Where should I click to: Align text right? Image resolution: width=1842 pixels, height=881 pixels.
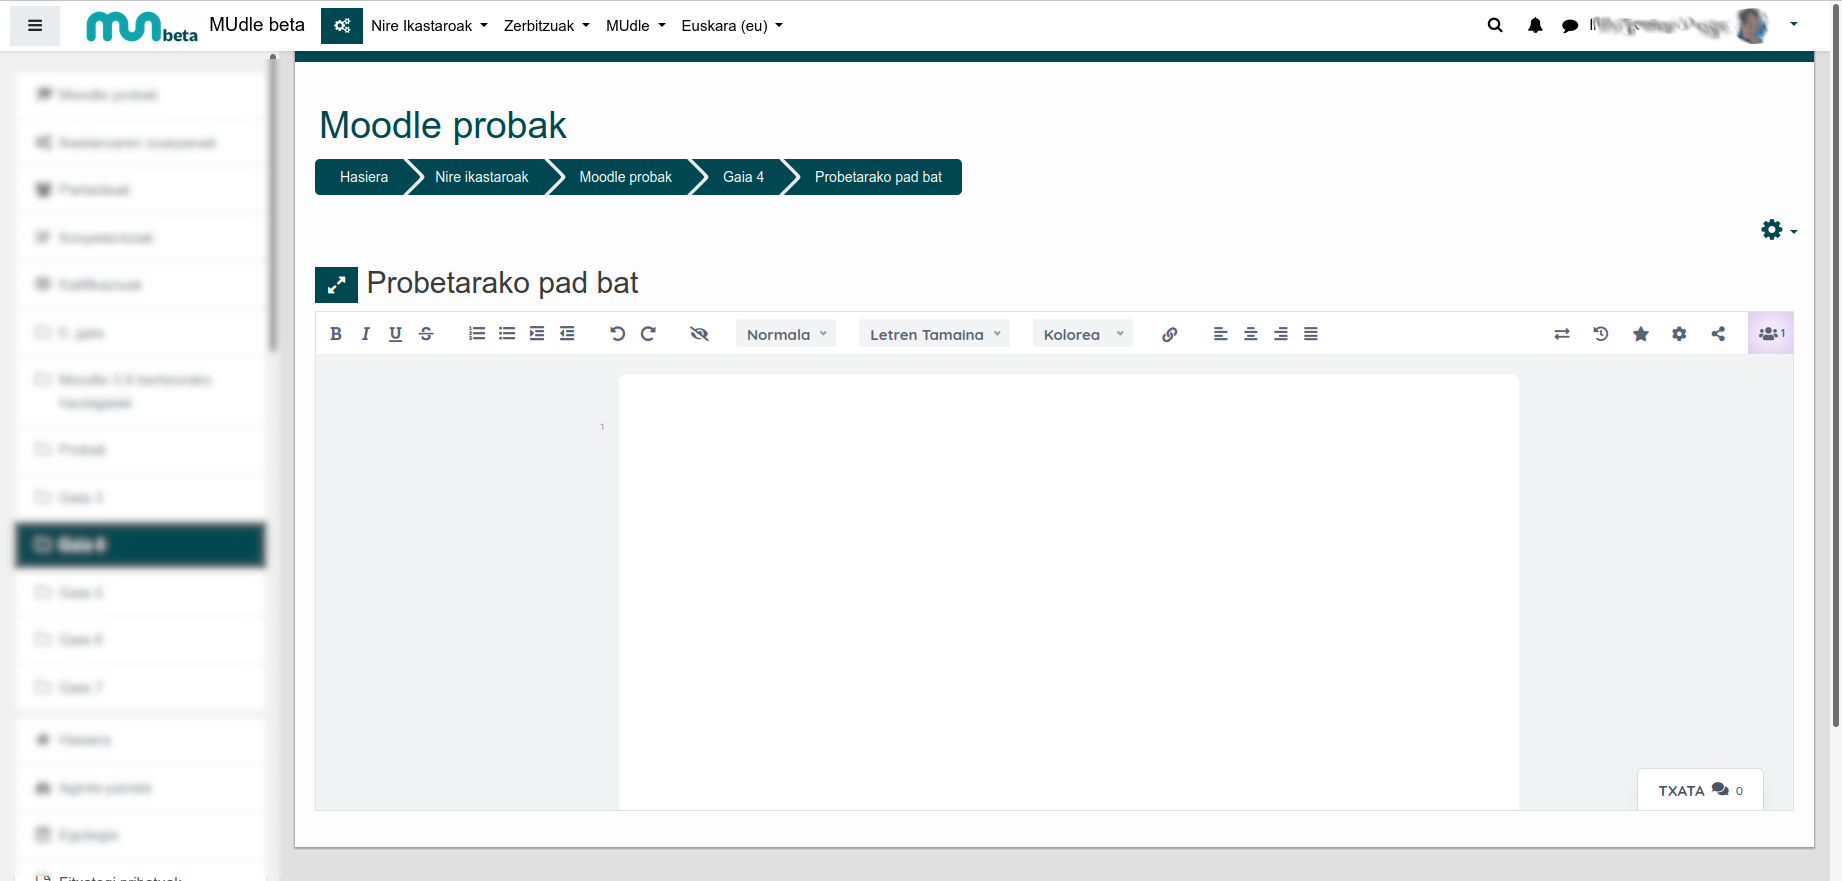click(x=1280, y=334)
